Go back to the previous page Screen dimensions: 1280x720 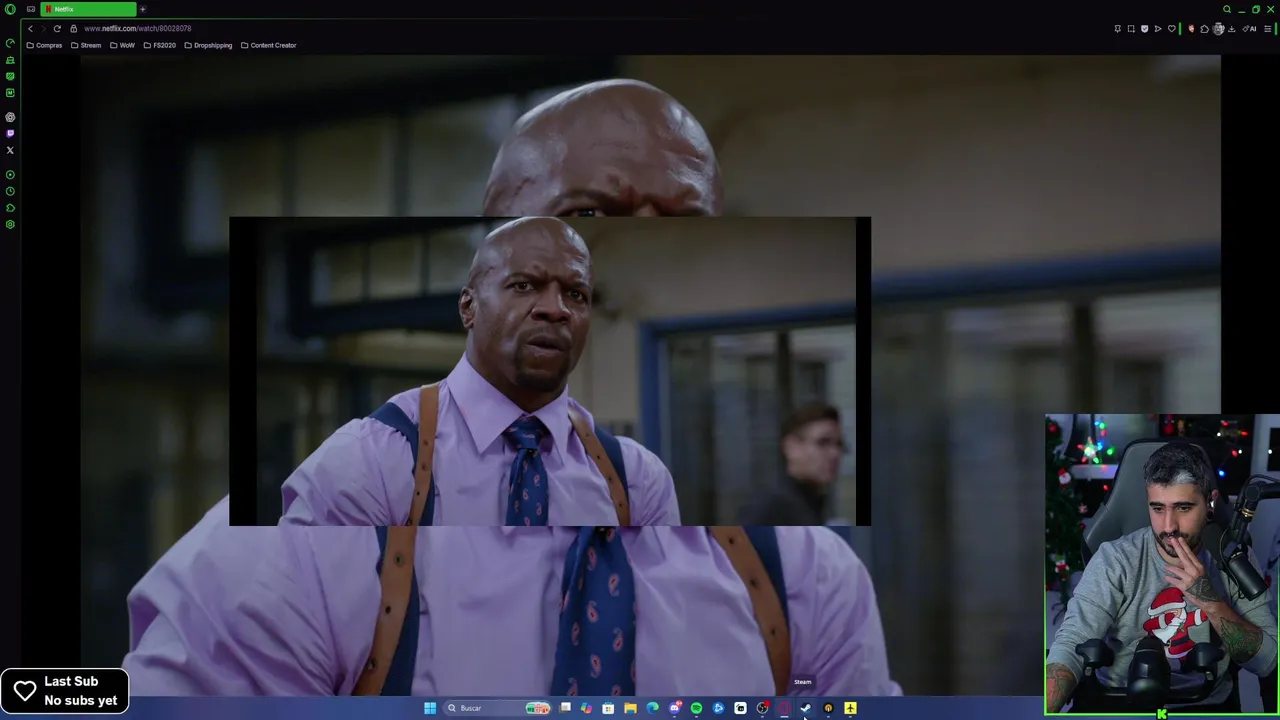[30, 28]
